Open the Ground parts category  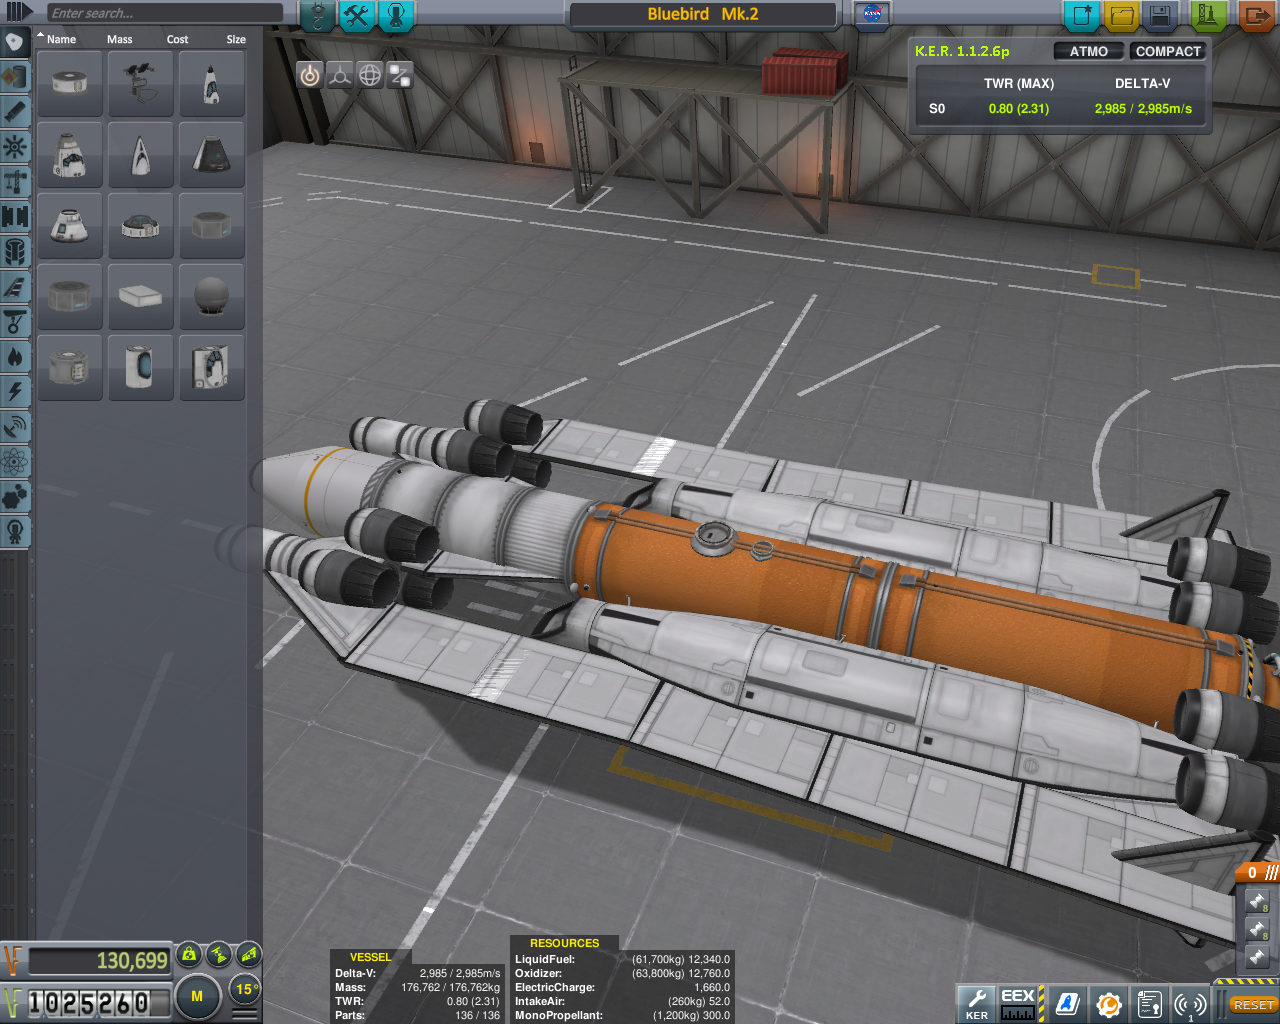pyautogui.click(x=15, y=322)
